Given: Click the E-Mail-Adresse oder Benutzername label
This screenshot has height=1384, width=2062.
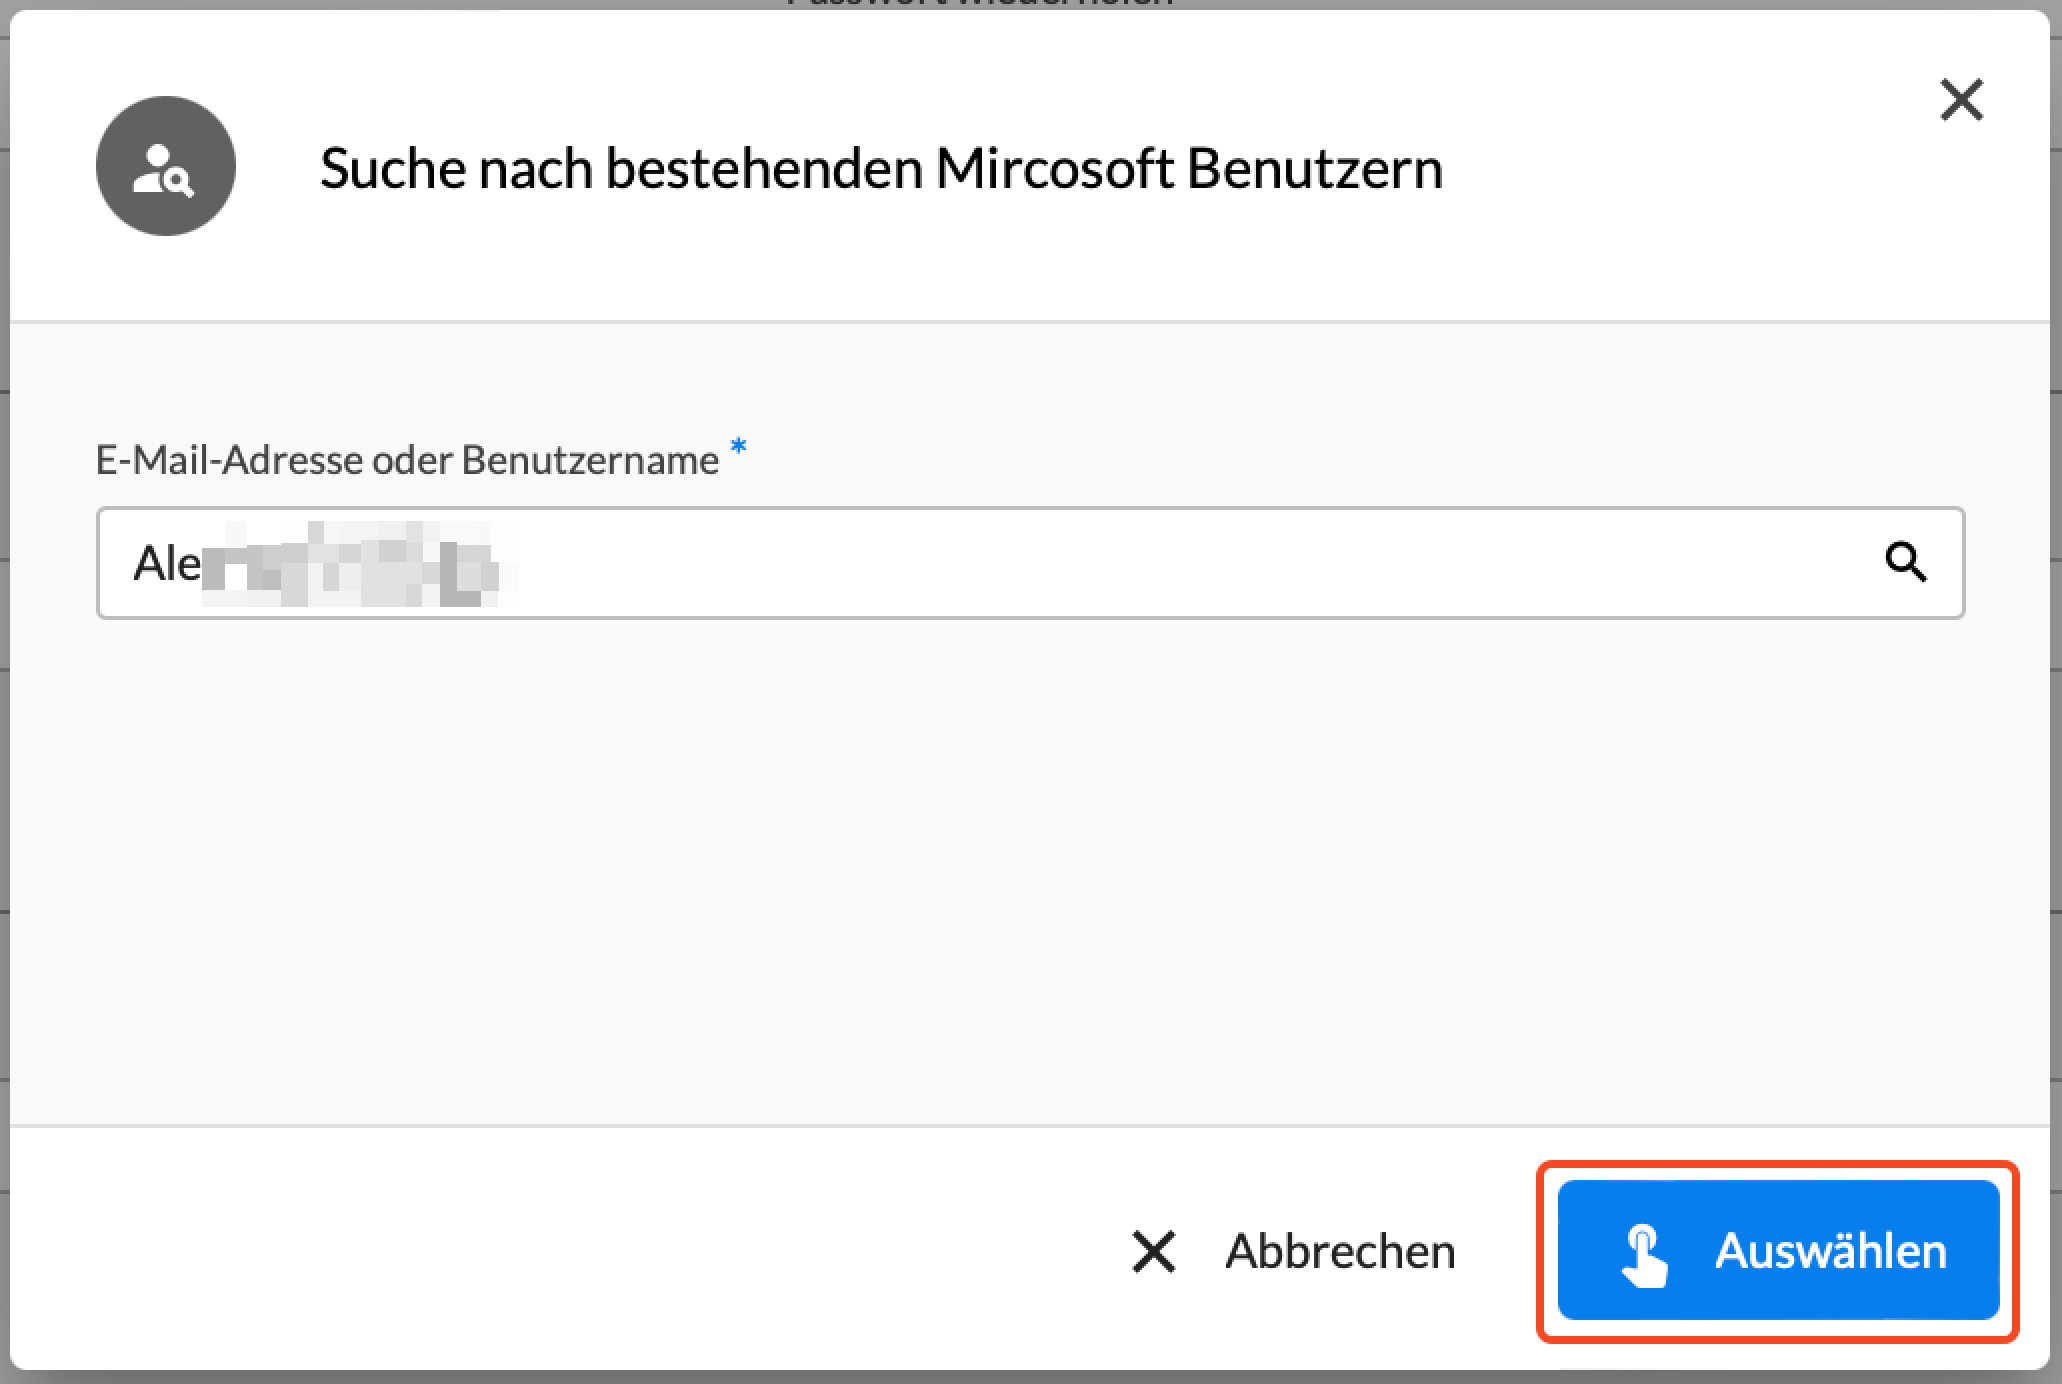Looking at the screenshot, I should 407,460.
